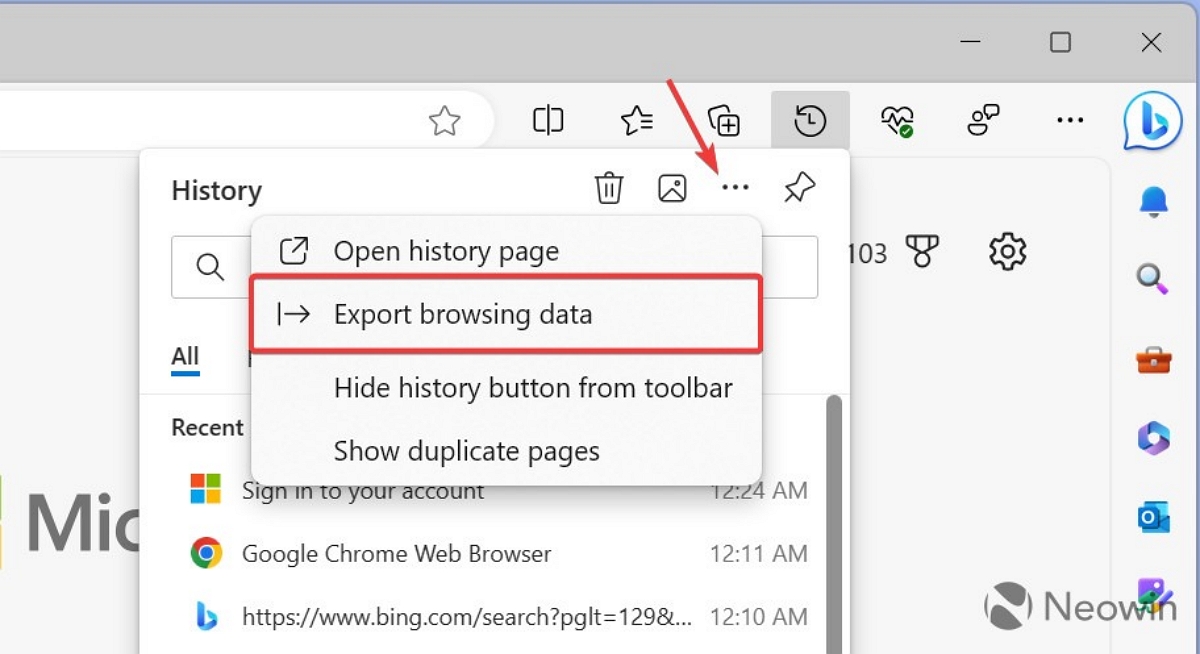Open the Favorites list button

[637, 121]
